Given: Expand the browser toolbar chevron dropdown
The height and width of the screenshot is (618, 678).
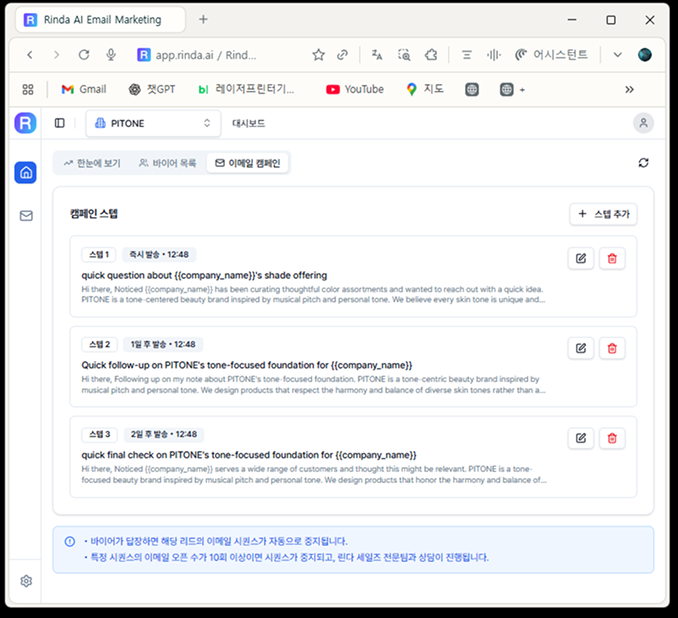Looking at the screenshot, I should tap(617, 55).
